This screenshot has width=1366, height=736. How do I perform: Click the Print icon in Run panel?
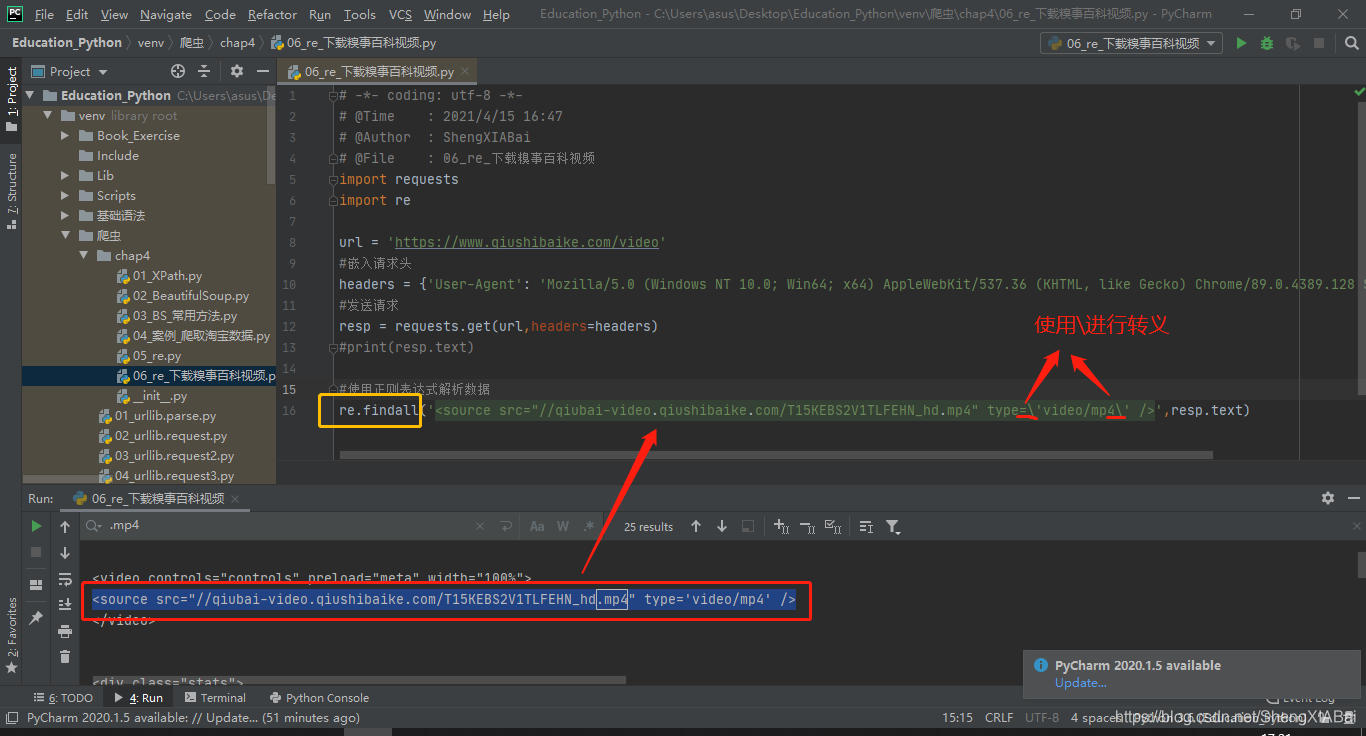click(x=65, y=631)
